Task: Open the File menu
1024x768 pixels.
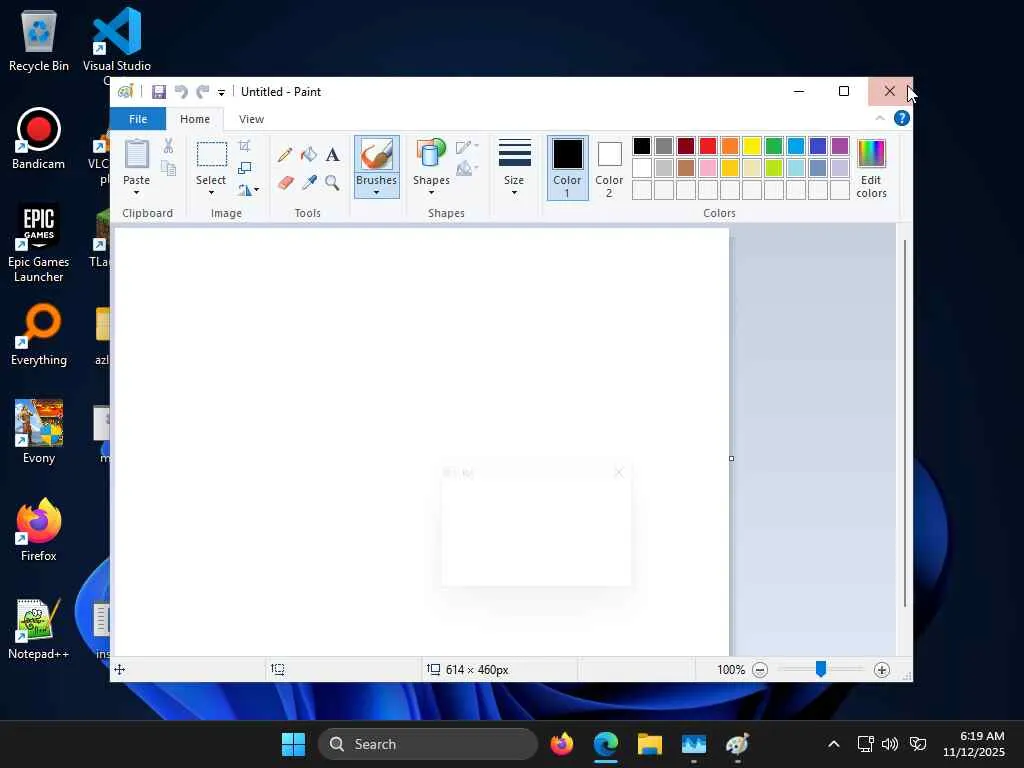Action: [x=138, y=119]
